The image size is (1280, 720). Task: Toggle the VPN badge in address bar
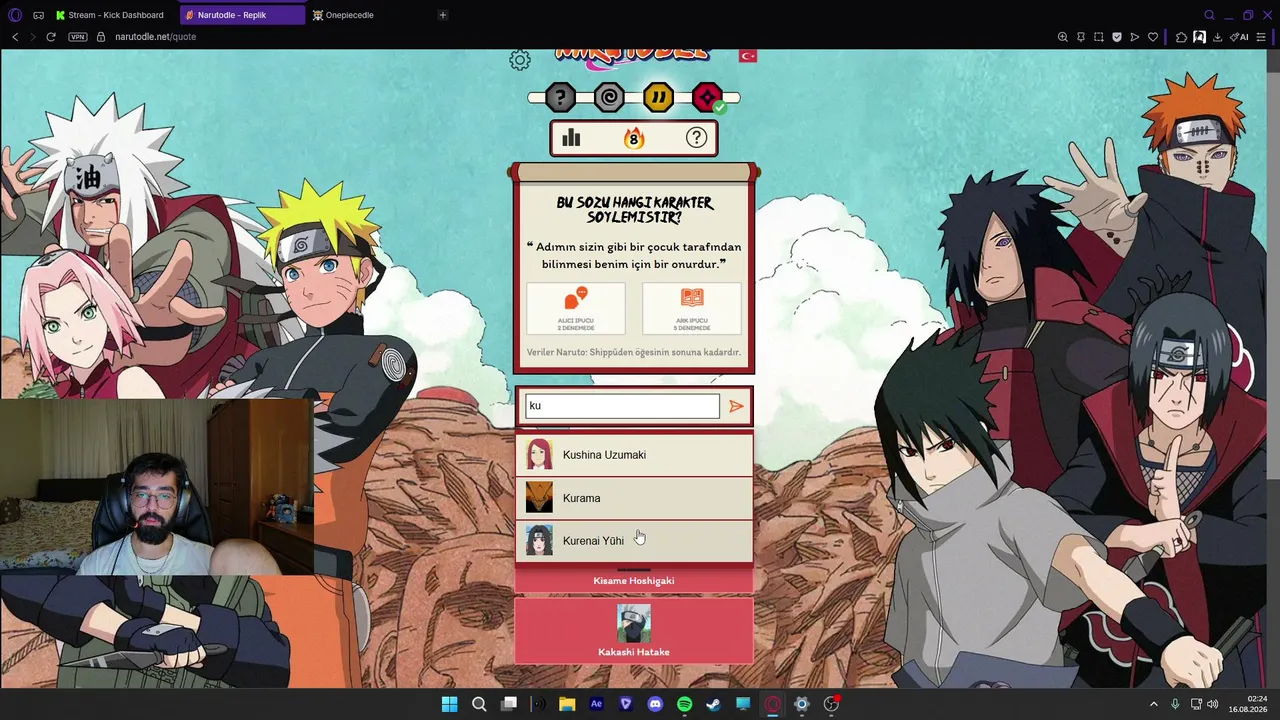pos(78,37)
